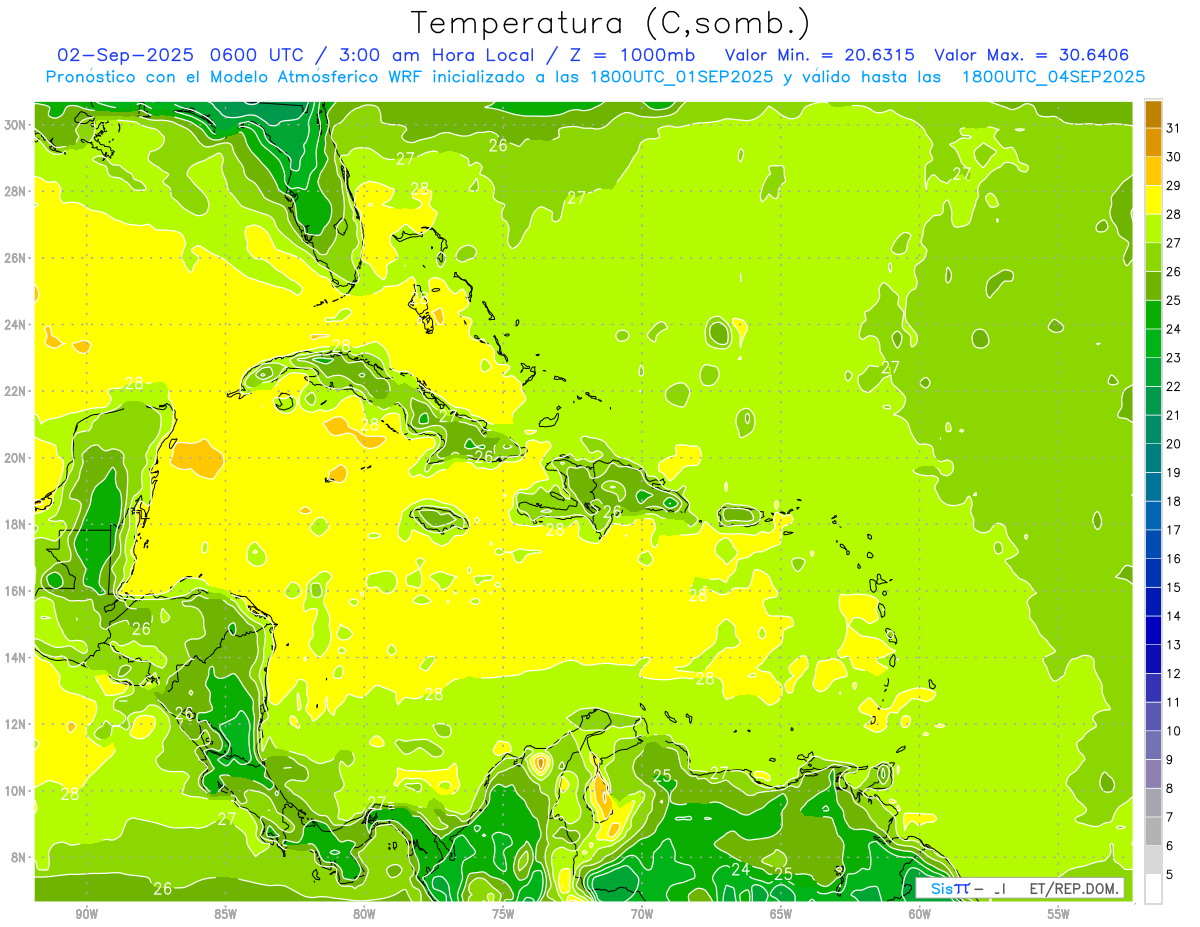
Task: Click the 65W longitude axis label
Action: 781,914
